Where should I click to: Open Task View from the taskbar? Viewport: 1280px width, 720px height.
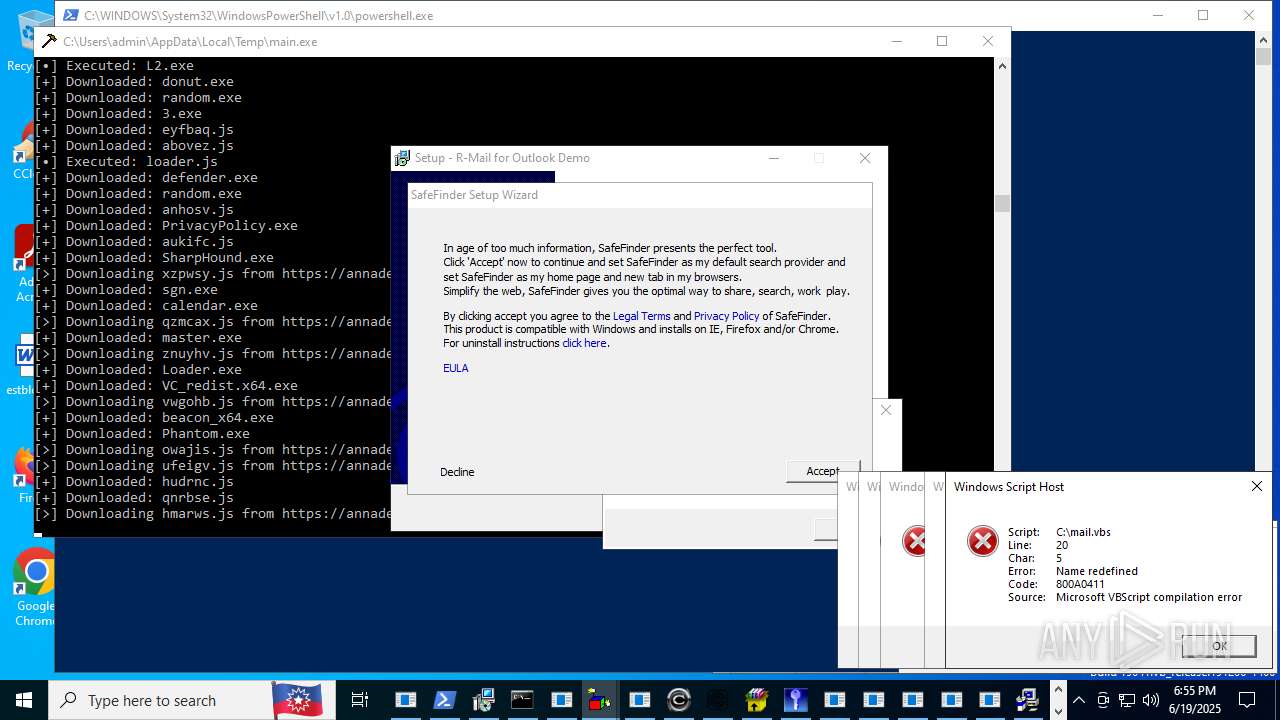coord(360,700)
